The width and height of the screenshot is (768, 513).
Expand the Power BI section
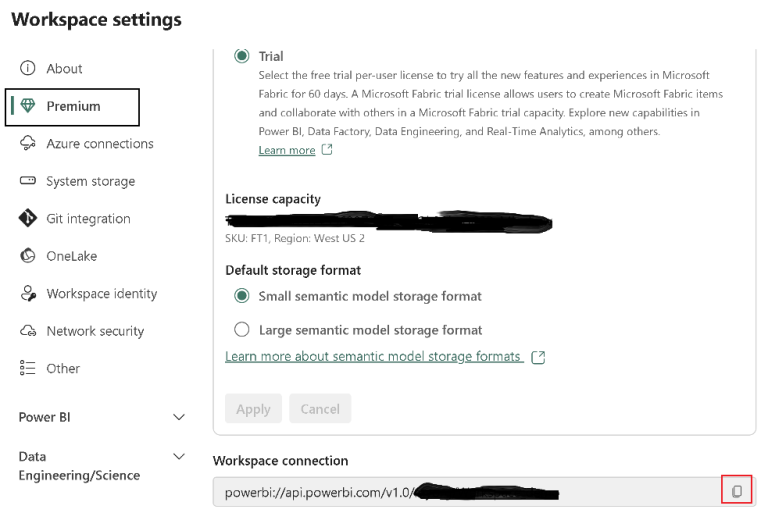click(179, 417)
